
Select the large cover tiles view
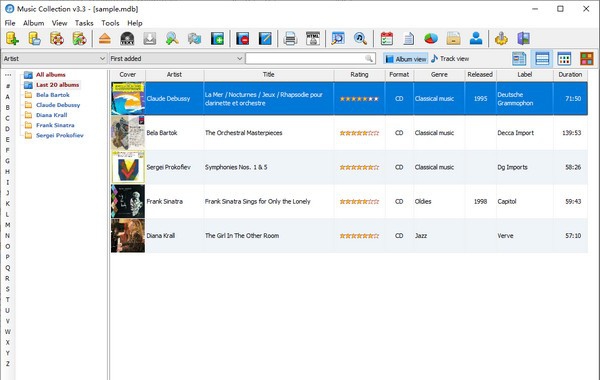tap(587, 59)
